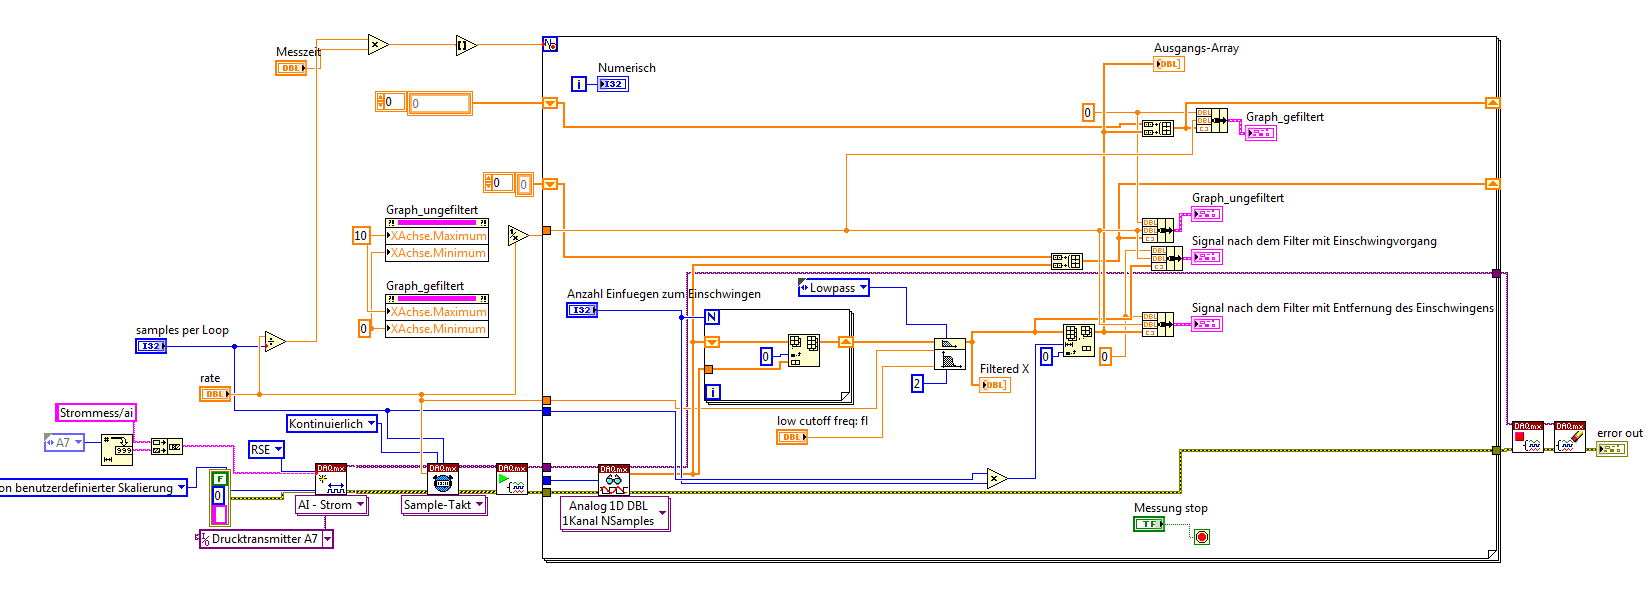Click the Graph_ungefiltert property node header
1650x606 pixels.
point(437,223)
